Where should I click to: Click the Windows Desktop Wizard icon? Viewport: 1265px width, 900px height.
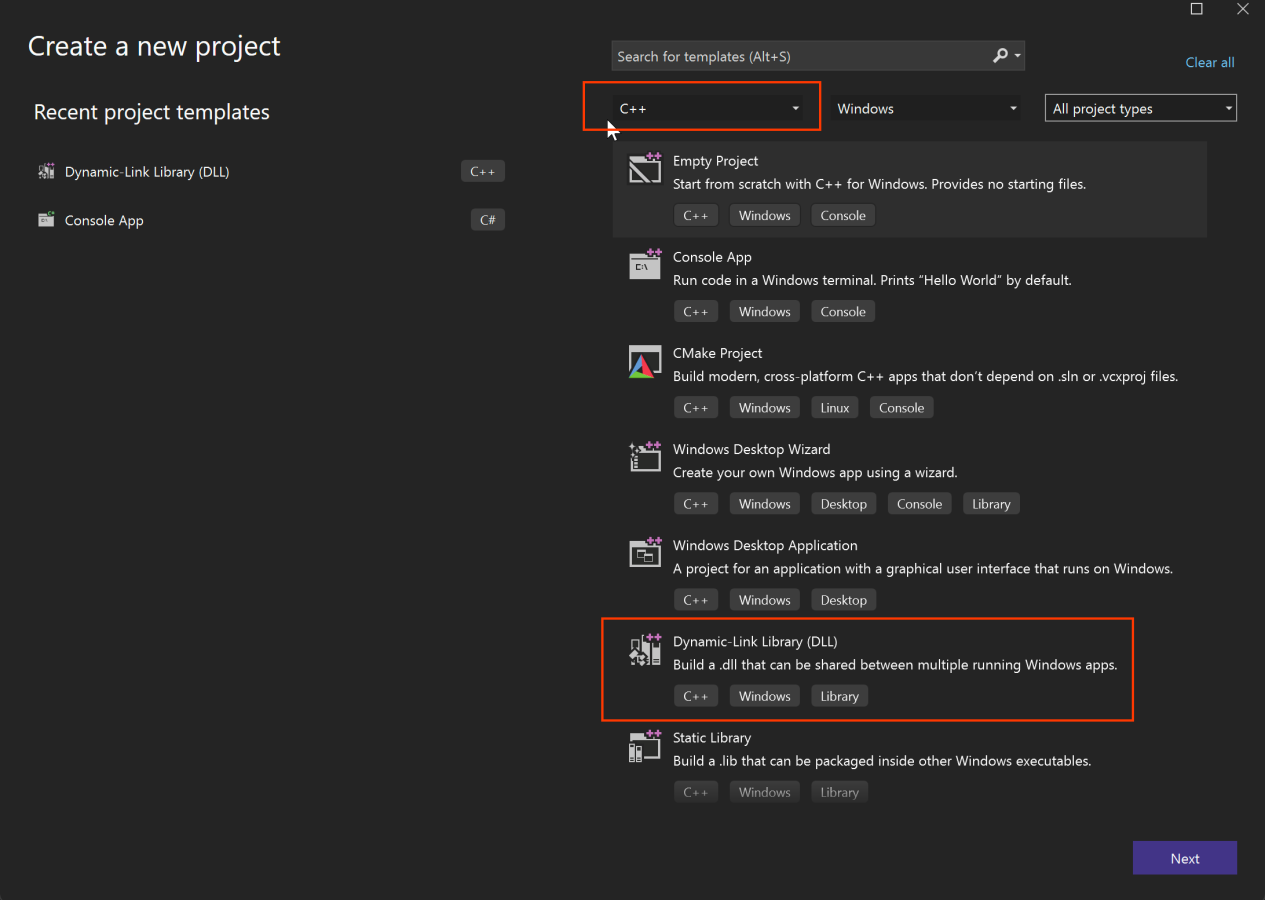[645, 456]
